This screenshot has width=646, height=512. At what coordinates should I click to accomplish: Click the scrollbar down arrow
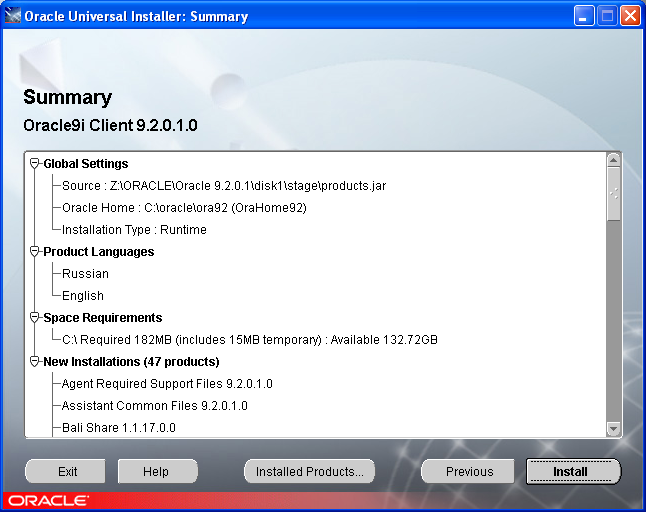613,429
